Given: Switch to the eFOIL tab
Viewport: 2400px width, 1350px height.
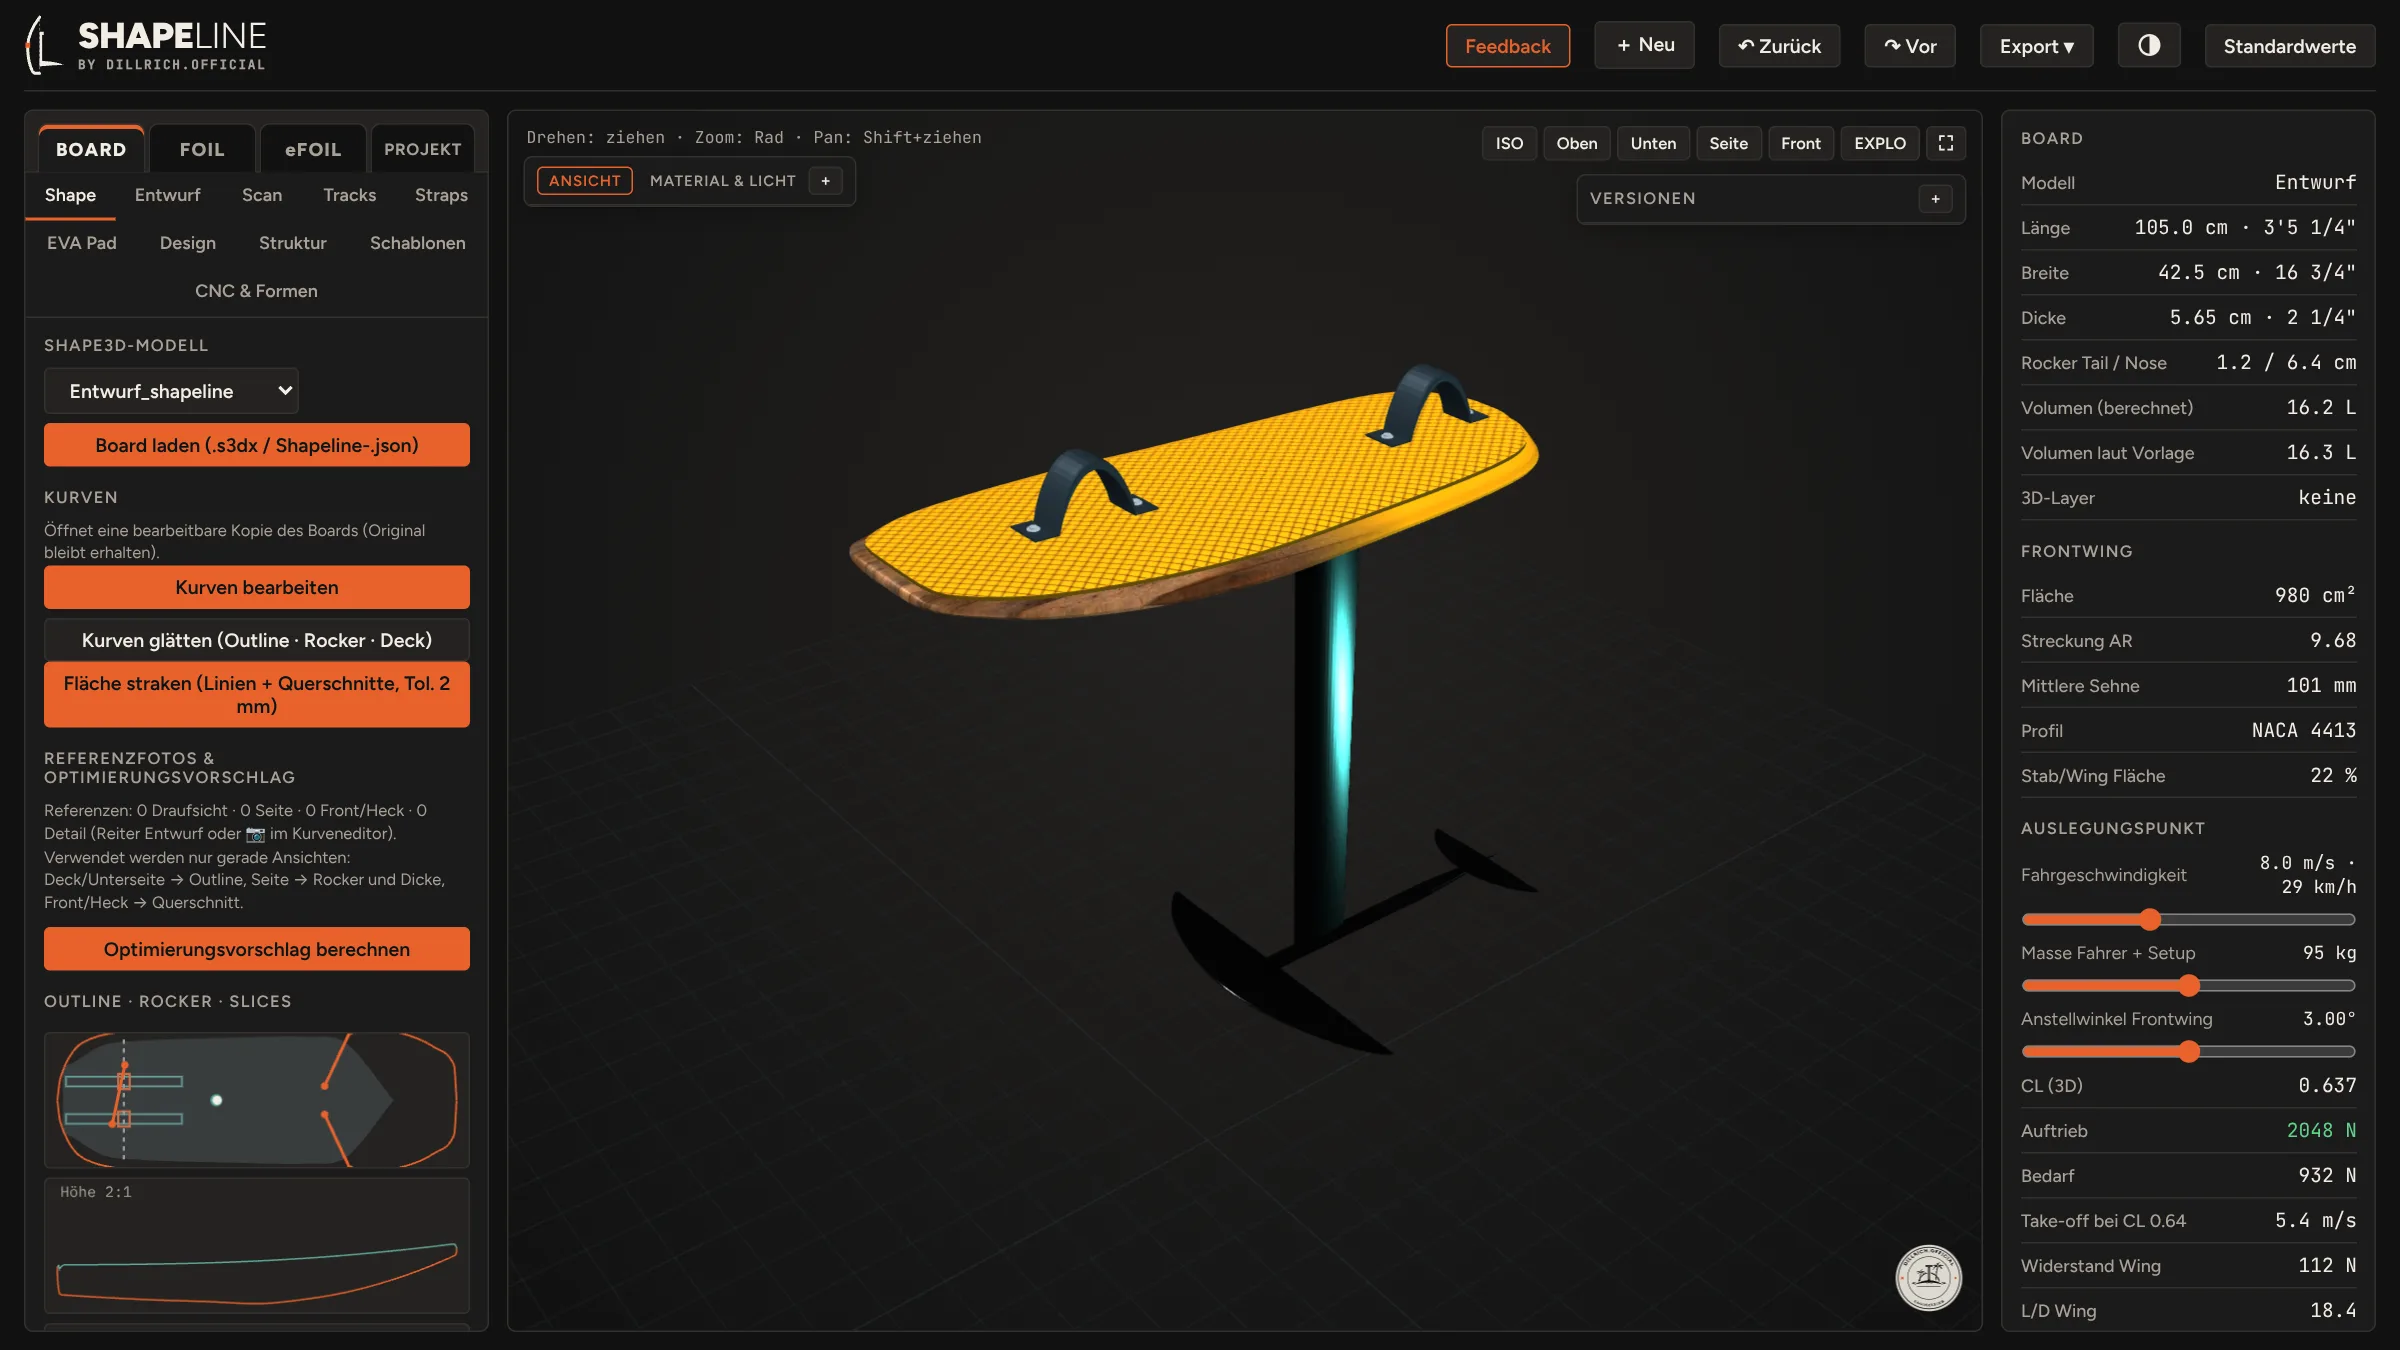Looking at the screenshot, I should click(313, 149).
